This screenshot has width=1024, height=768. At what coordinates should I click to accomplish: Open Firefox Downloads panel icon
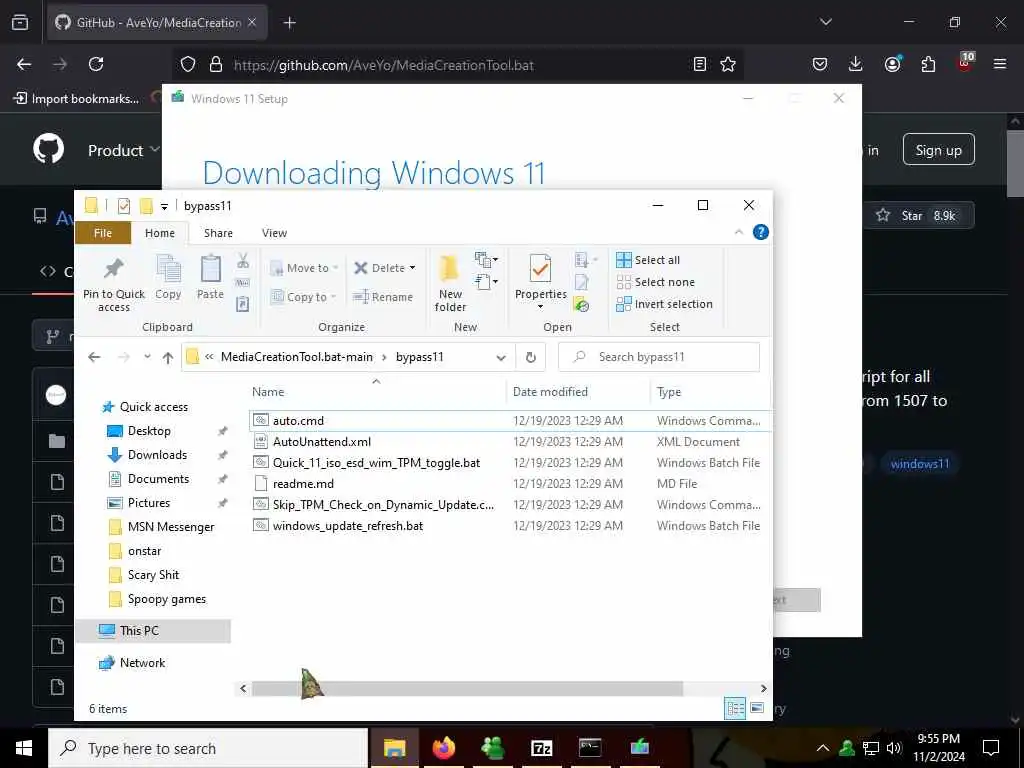[x=856, y=64]
